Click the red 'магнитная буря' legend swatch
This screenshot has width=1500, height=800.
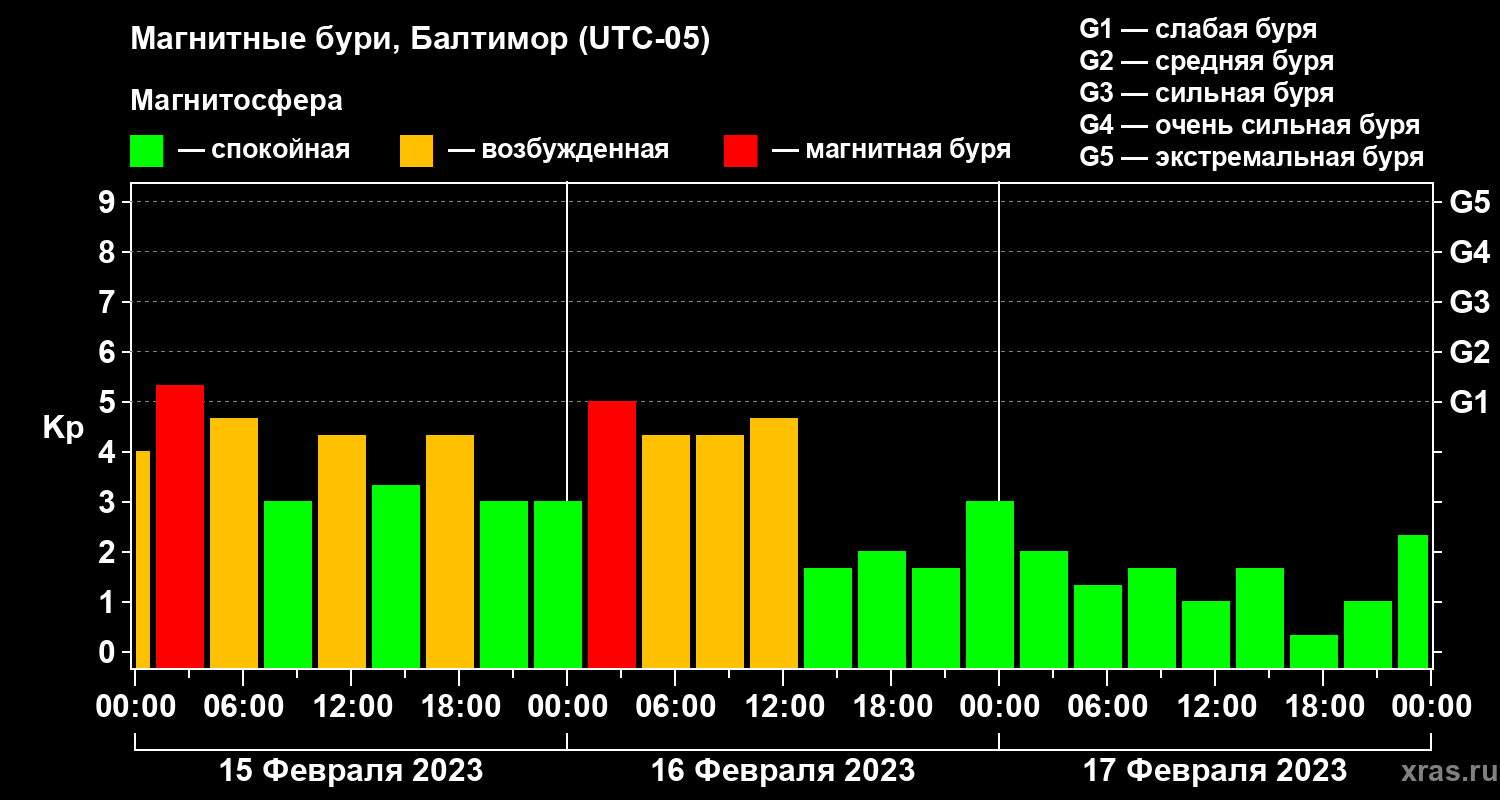[740, 151]
